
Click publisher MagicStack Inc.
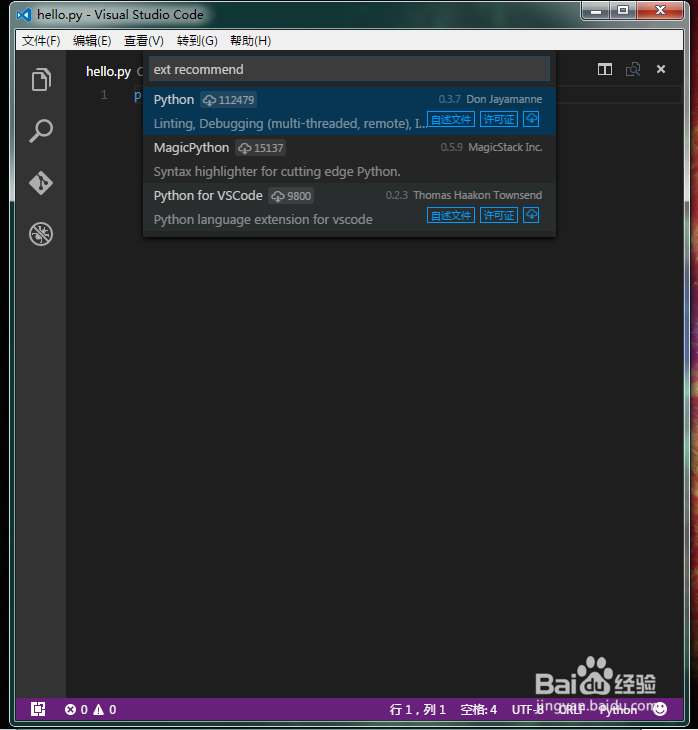pos(505,147)
